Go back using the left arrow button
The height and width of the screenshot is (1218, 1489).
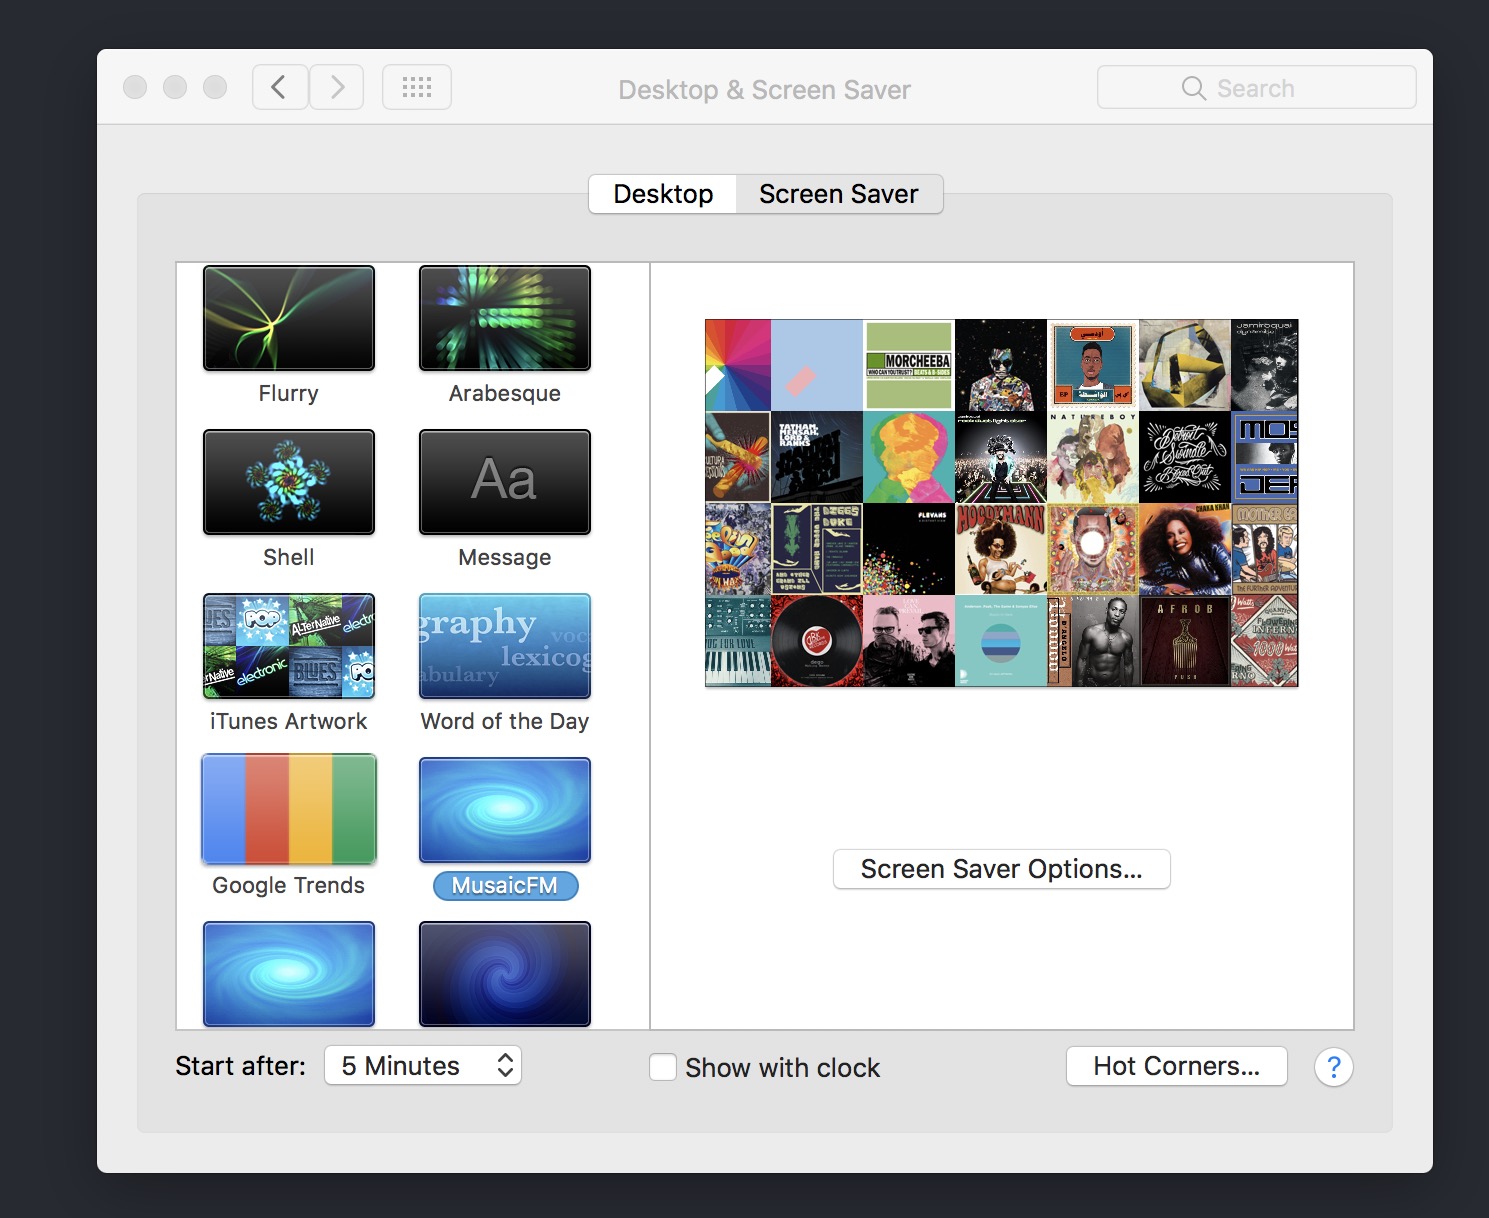pos(279,88)
